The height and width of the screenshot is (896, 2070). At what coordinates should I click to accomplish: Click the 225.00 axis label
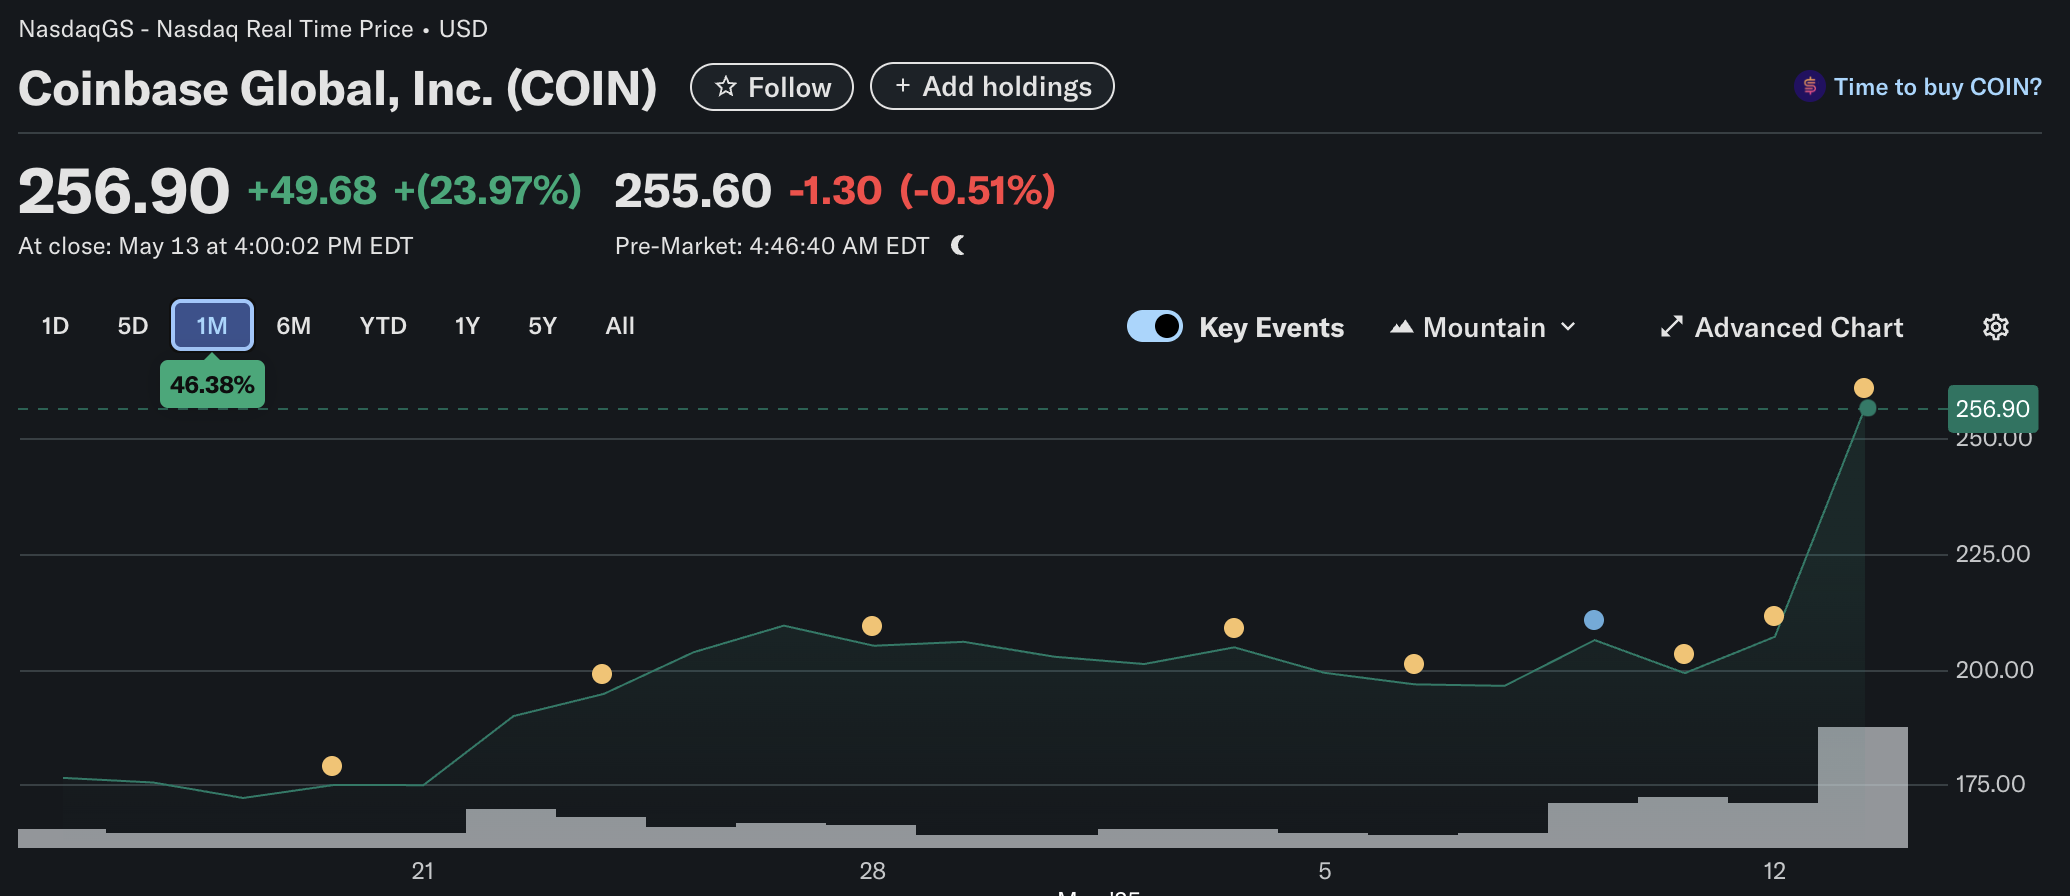pyautogui.click(x=1993, y=554)
